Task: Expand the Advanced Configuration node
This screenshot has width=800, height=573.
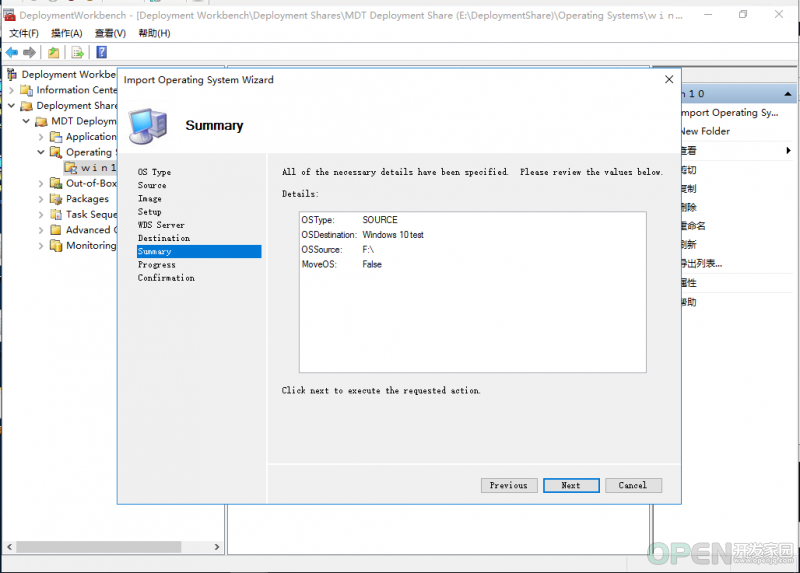Action: (41, 230)
